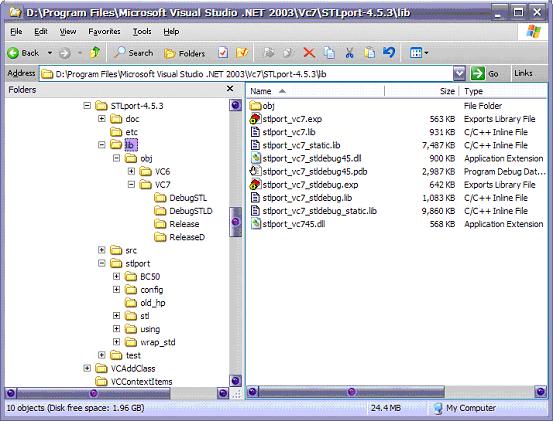Click the Go button
The image size is (553, 422).
point(486,74)
